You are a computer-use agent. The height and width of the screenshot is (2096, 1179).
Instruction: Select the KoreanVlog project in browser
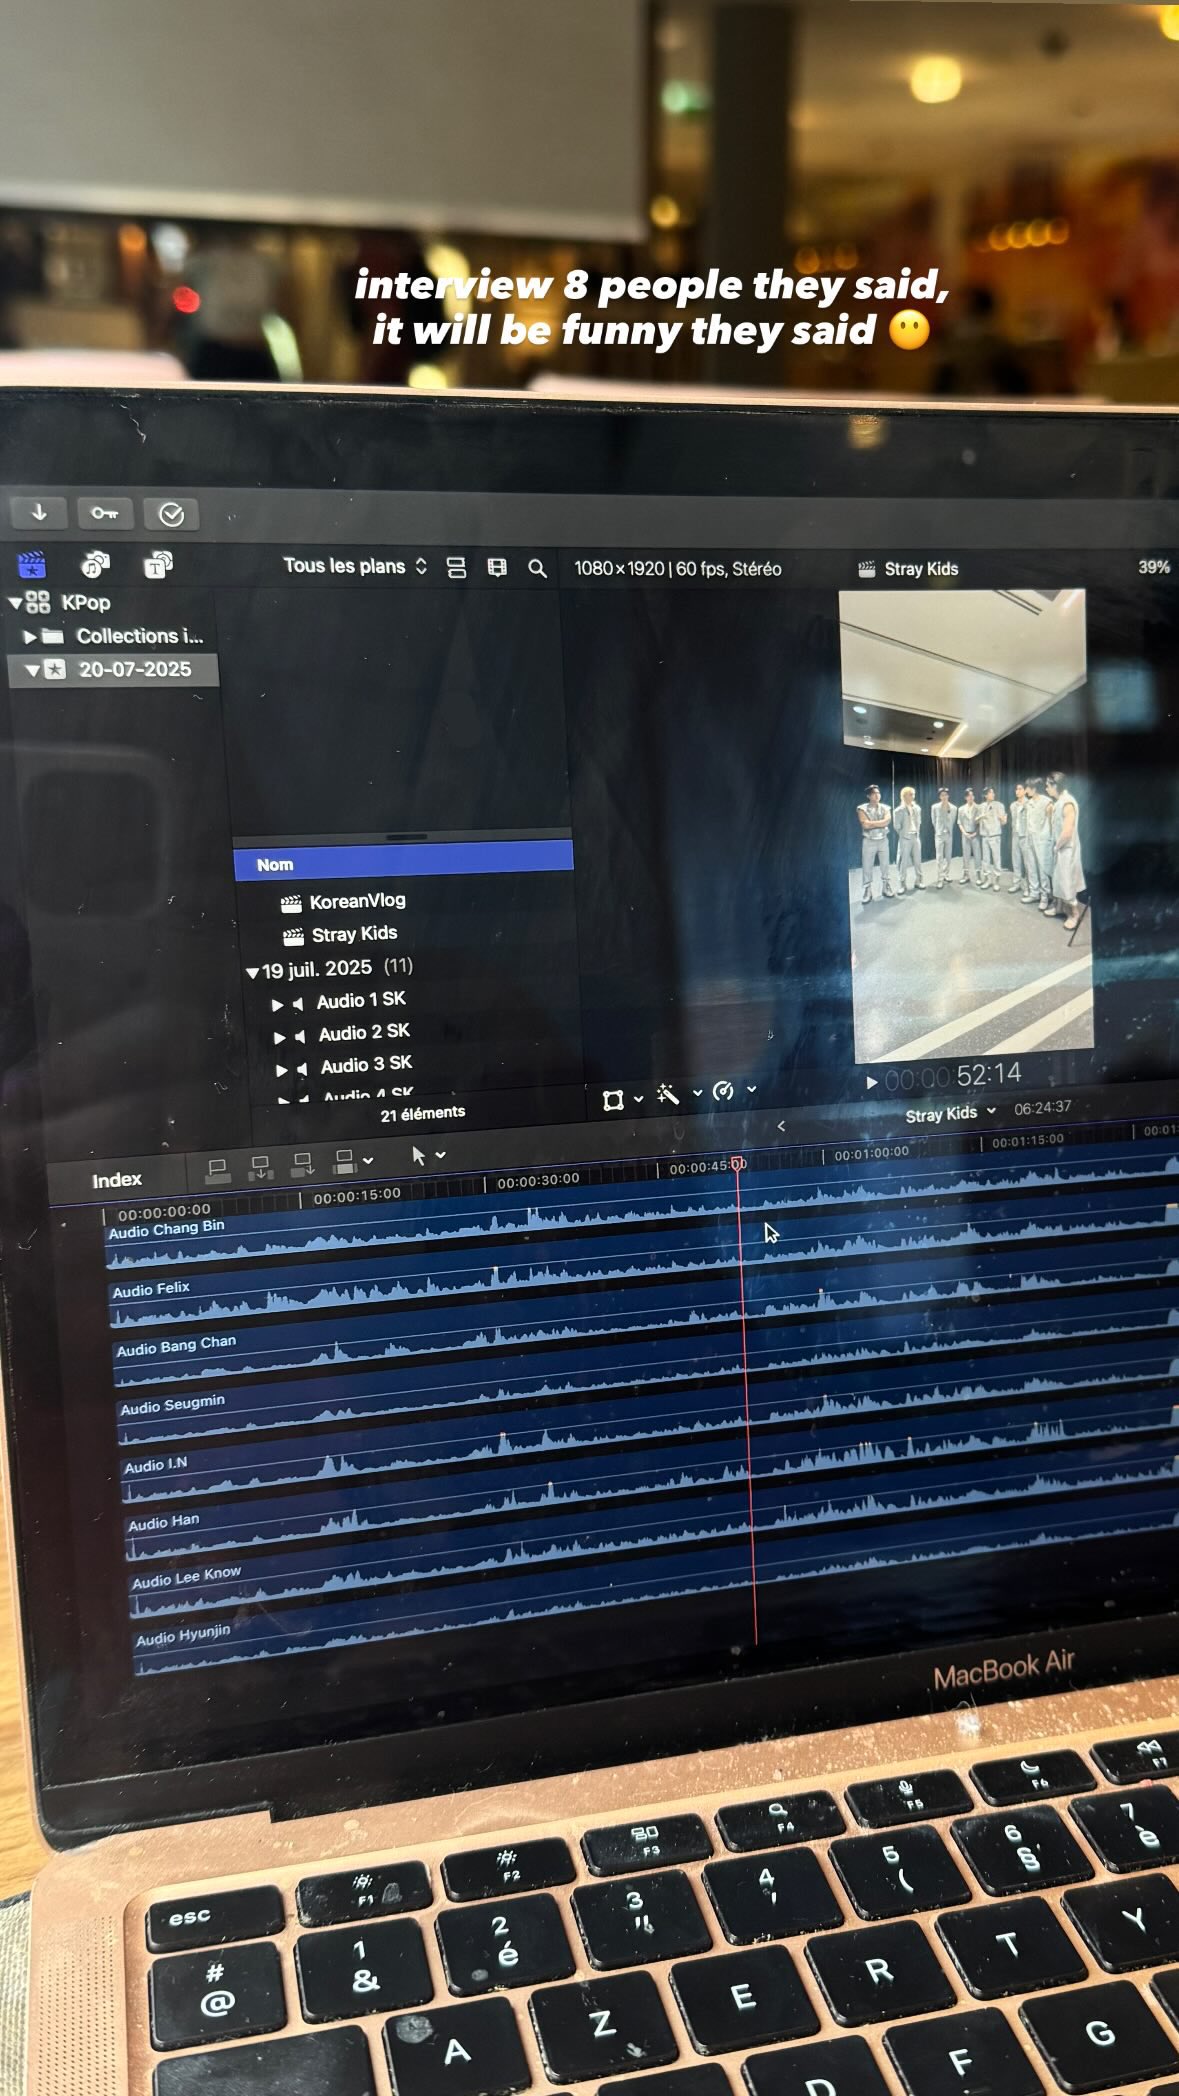pyautogui.click(x=357, y=901)
